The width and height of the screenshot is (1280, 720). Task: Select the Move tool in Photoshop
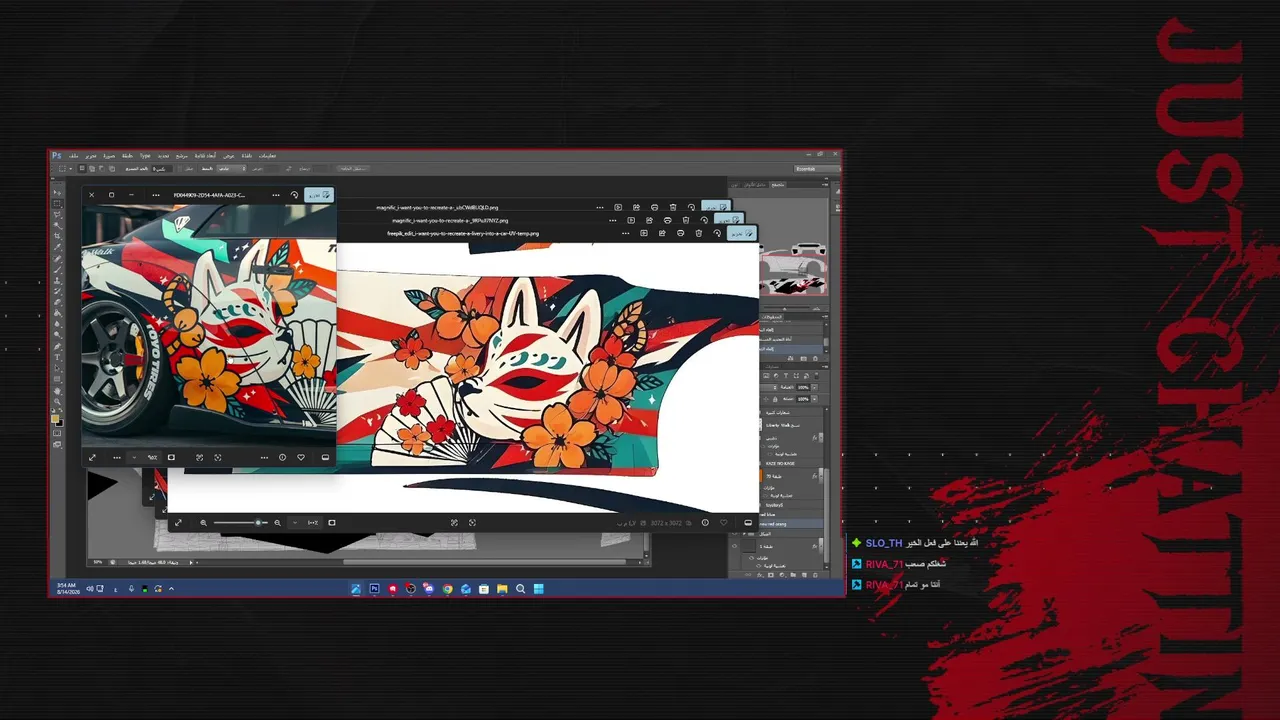(57, 193)
